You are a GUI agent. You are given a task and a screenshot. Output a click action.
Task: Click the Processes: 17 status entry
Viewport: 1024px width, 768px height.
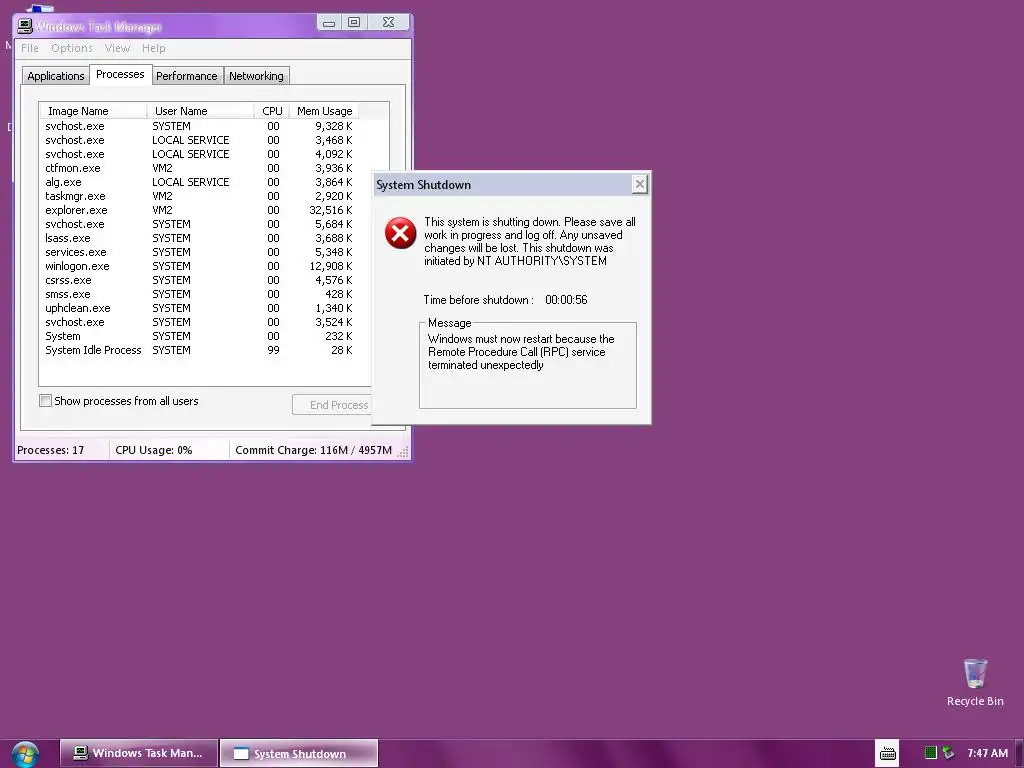tap(61, 450)
